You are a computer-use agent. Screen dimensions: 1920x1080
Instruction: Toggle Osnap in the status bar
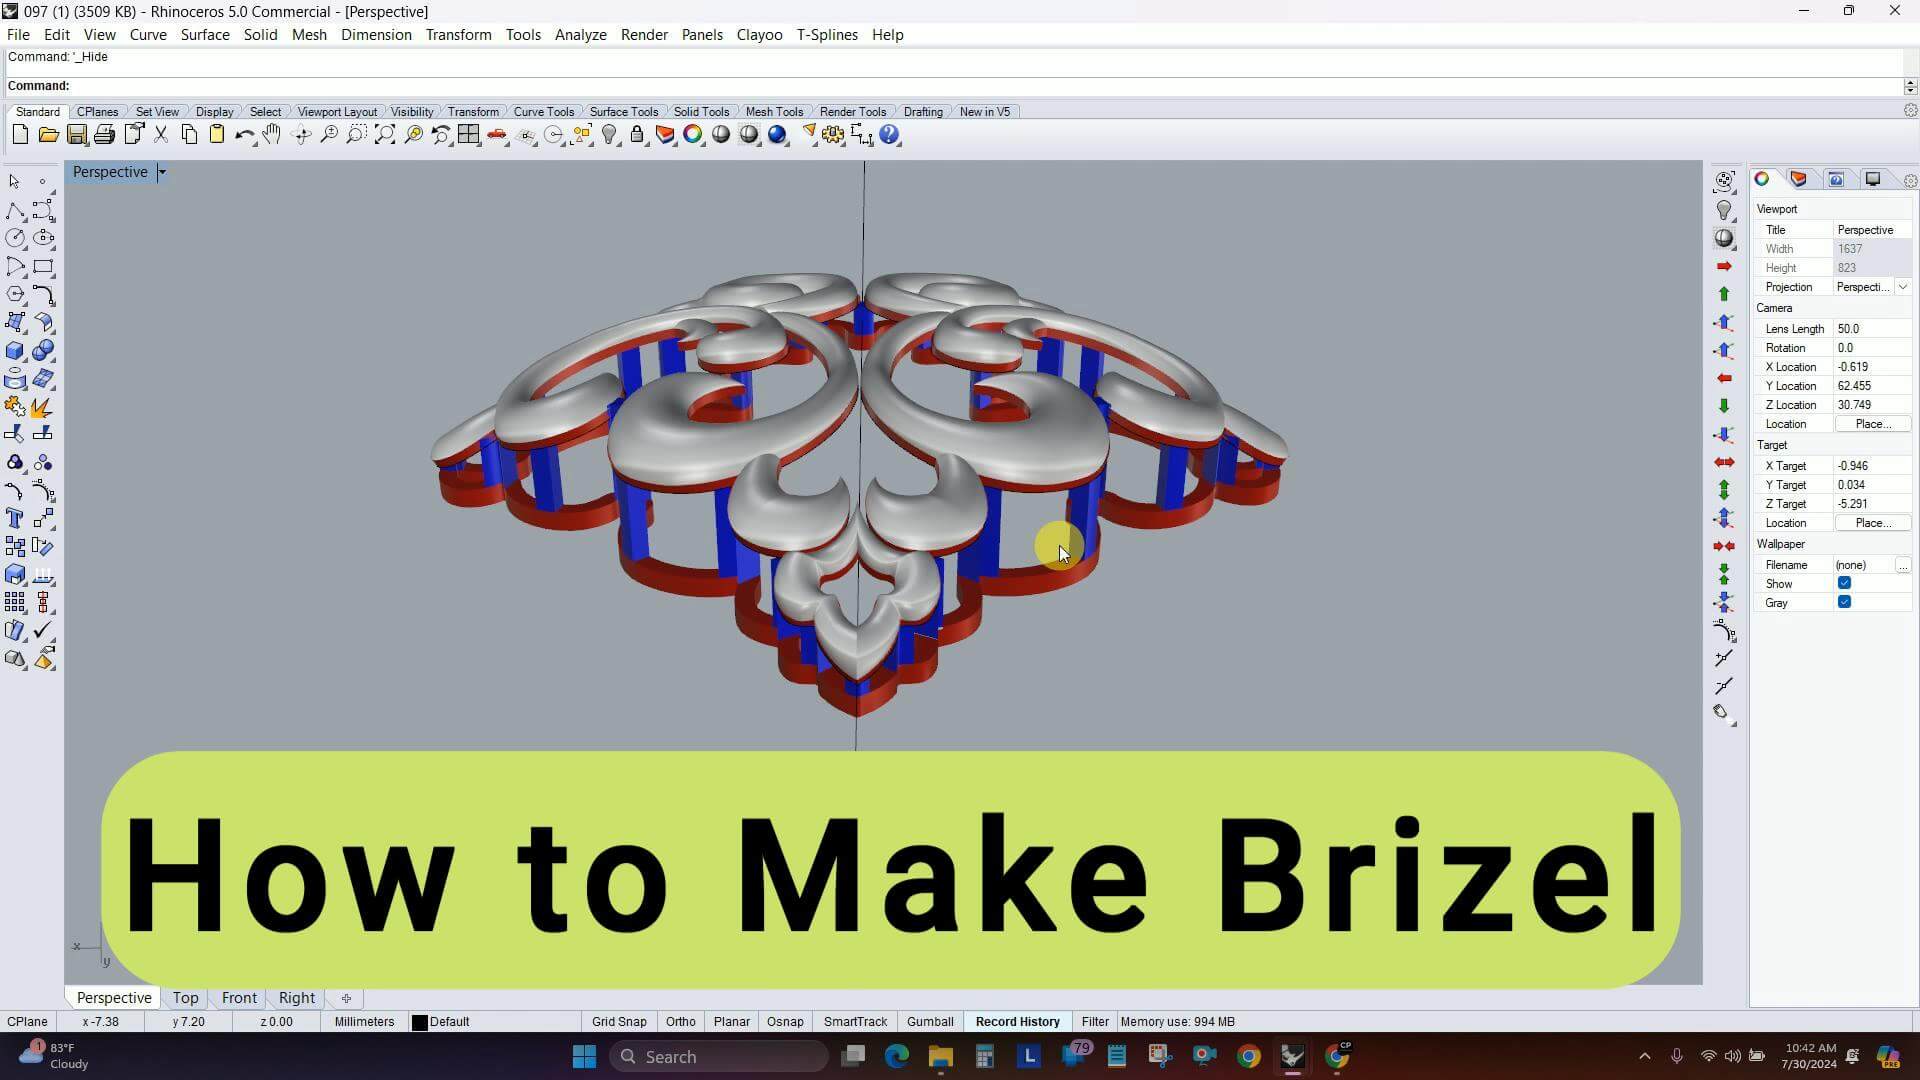(784, 1022)
